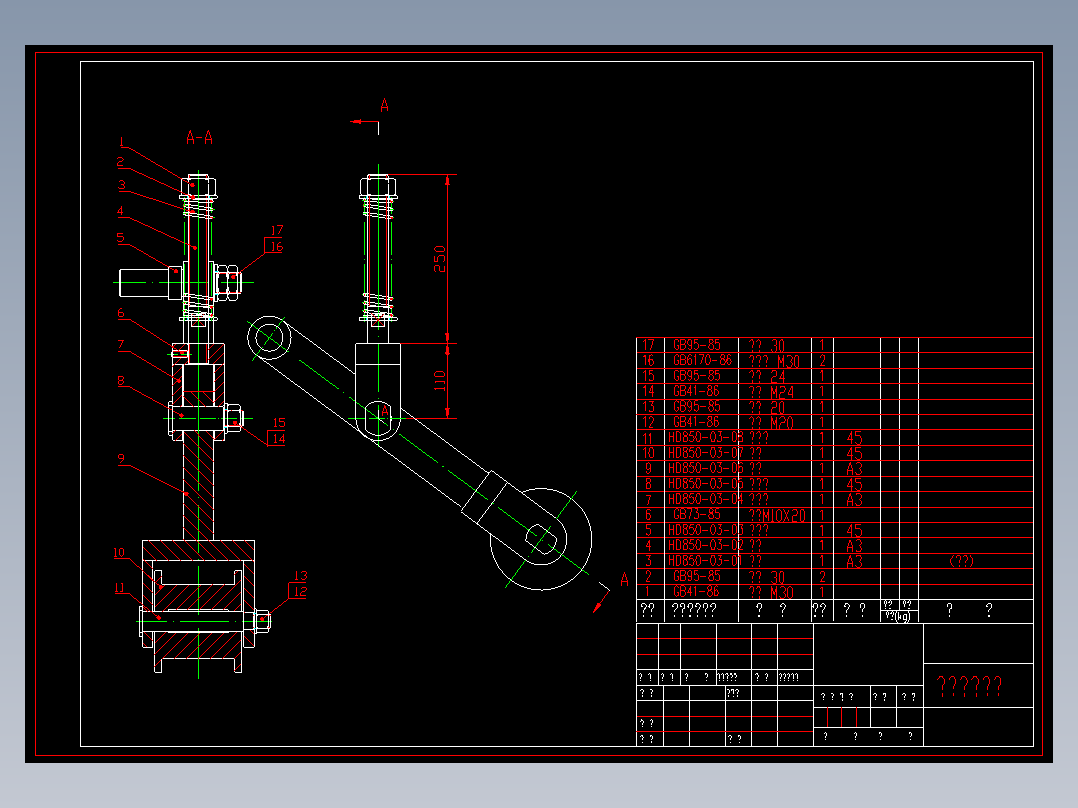
Task: Select the "HD850-03-04" drawing number cell
Action: 705,499
